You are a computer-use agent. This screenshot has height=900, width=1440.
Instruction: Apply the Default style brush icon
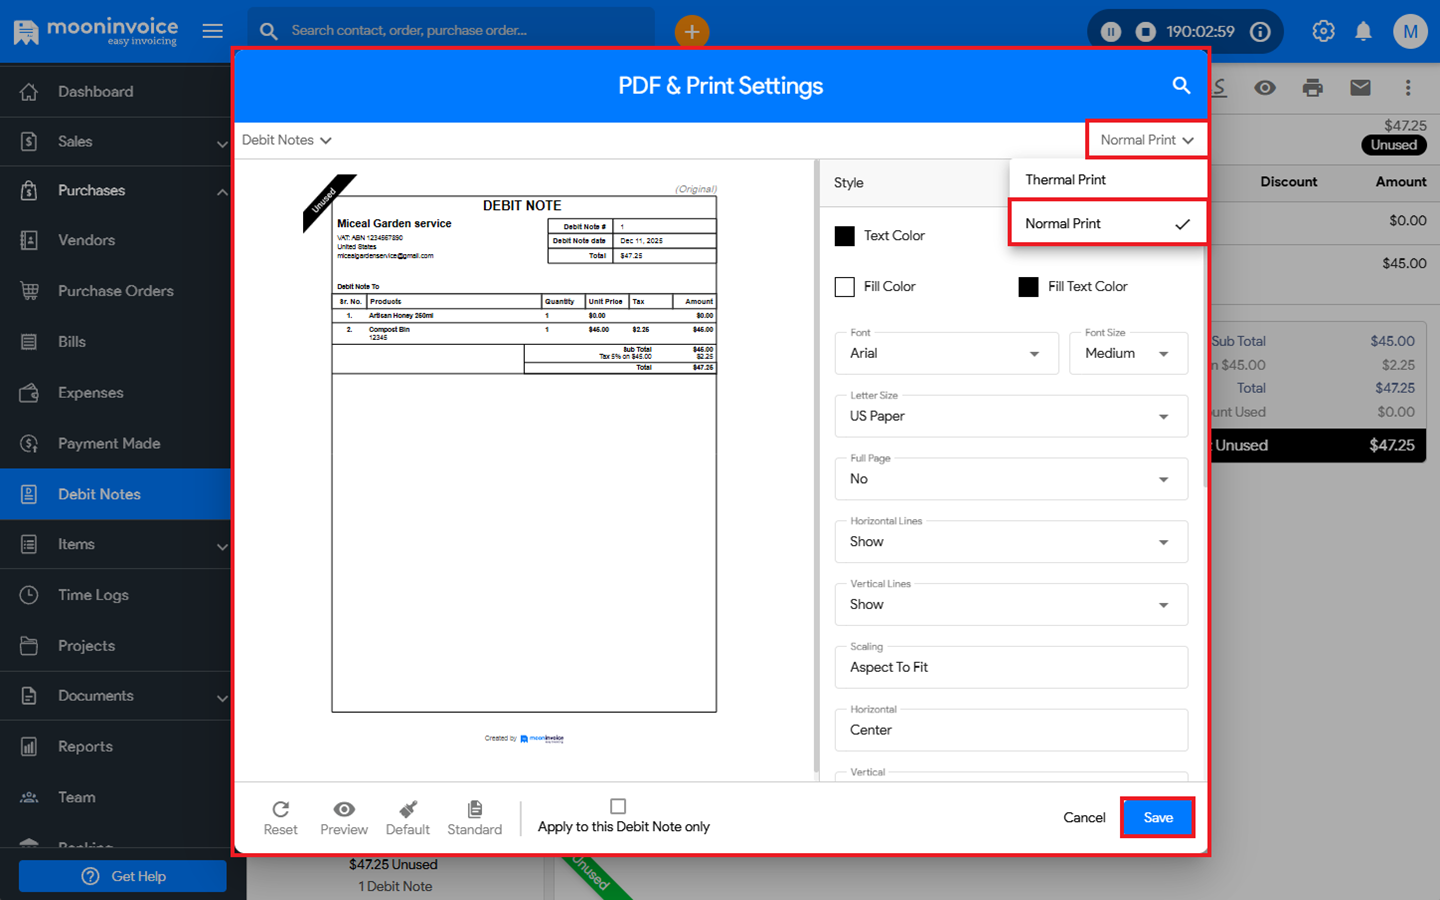[408, 809]
